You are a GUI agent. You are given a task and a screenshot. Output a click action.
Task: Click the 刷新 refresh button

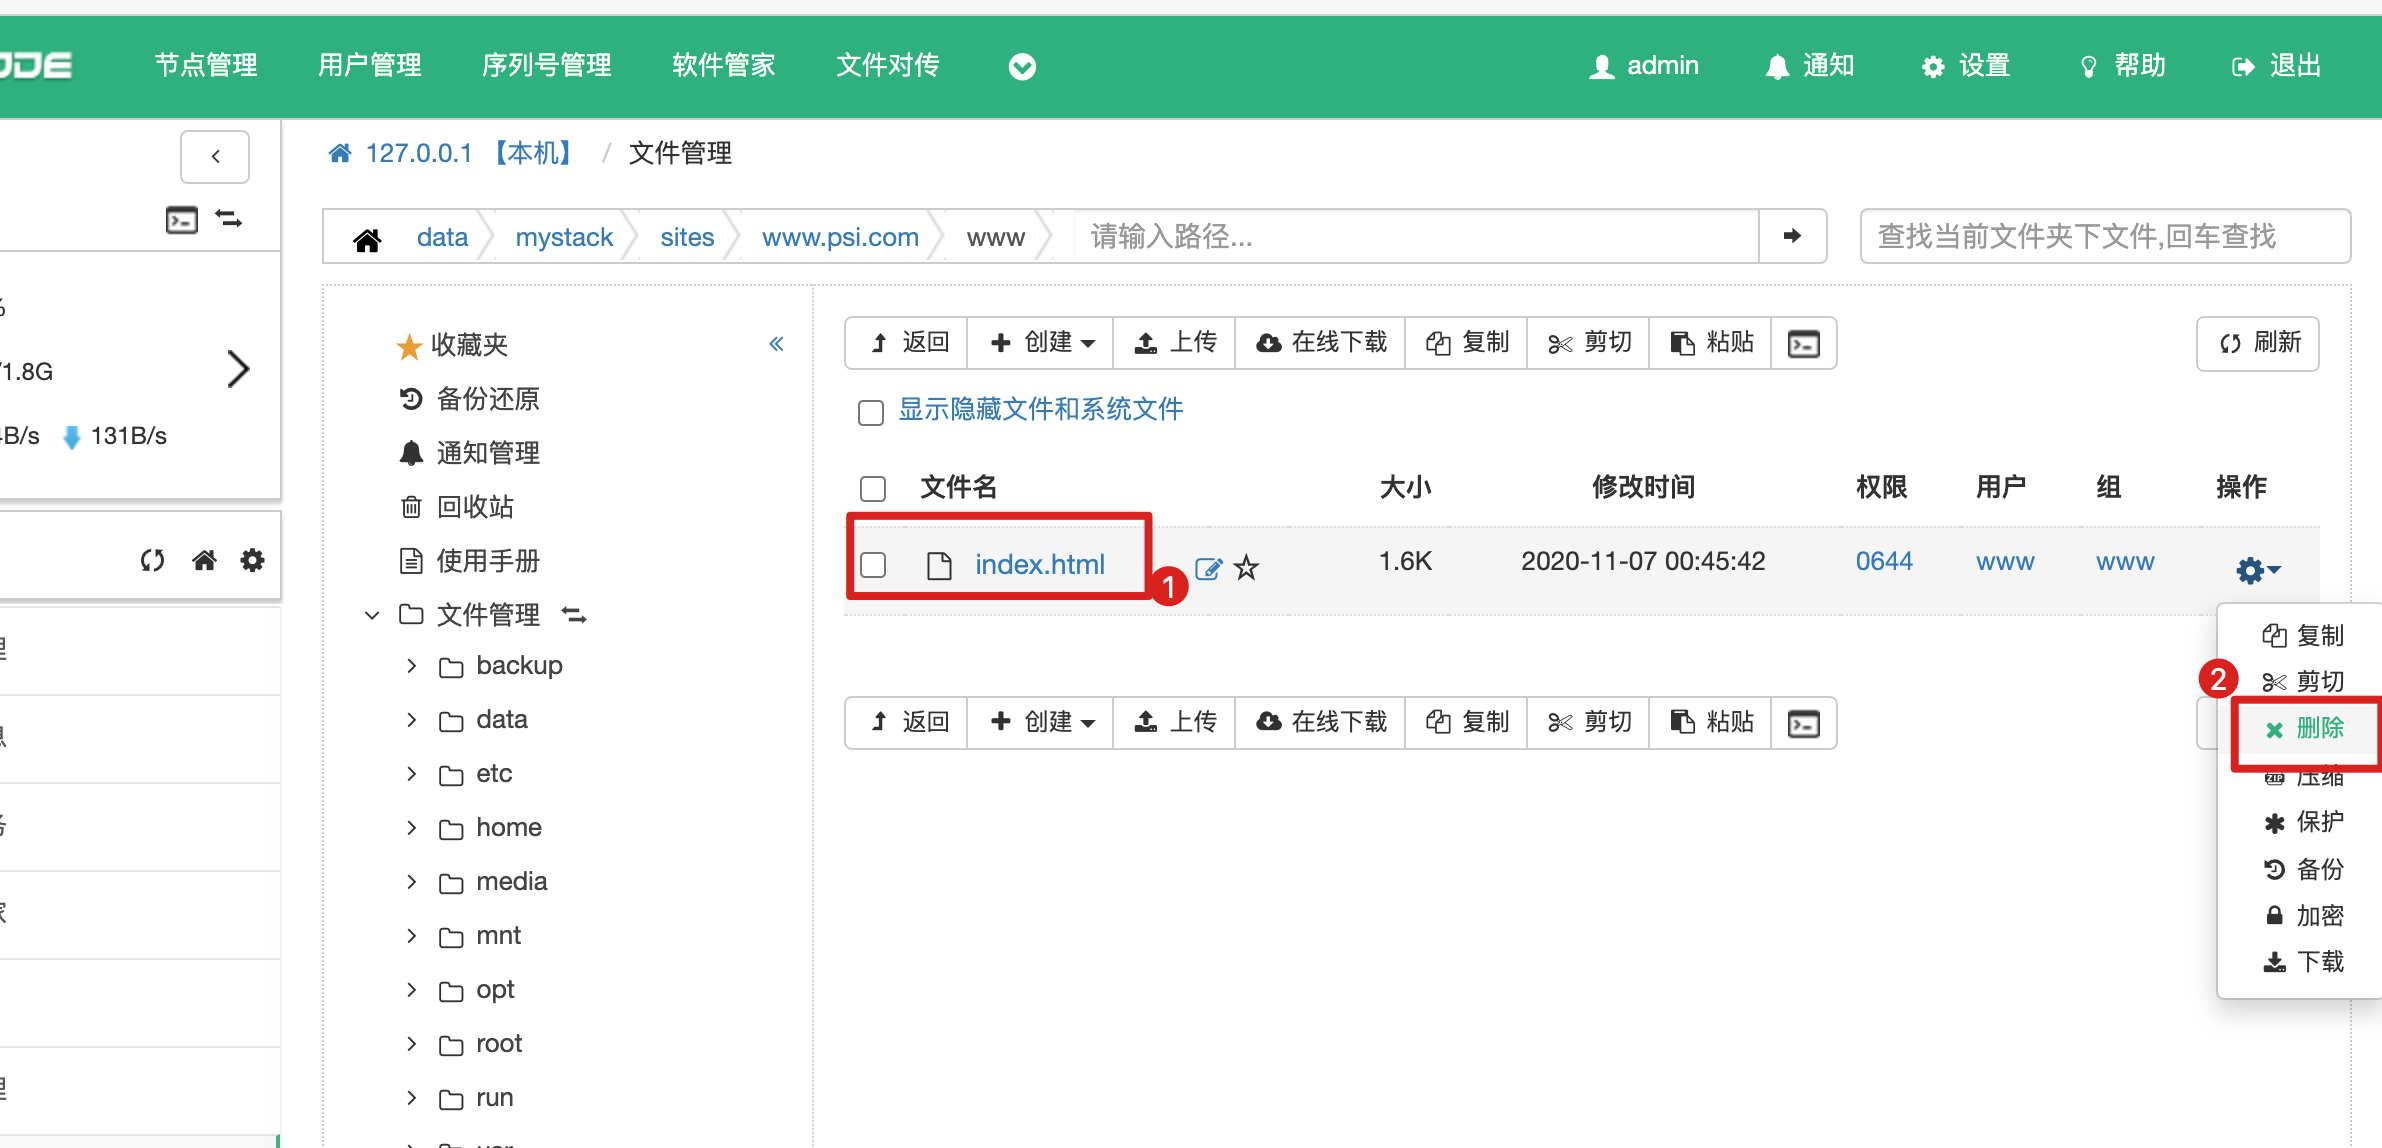tap(2258, 343)
